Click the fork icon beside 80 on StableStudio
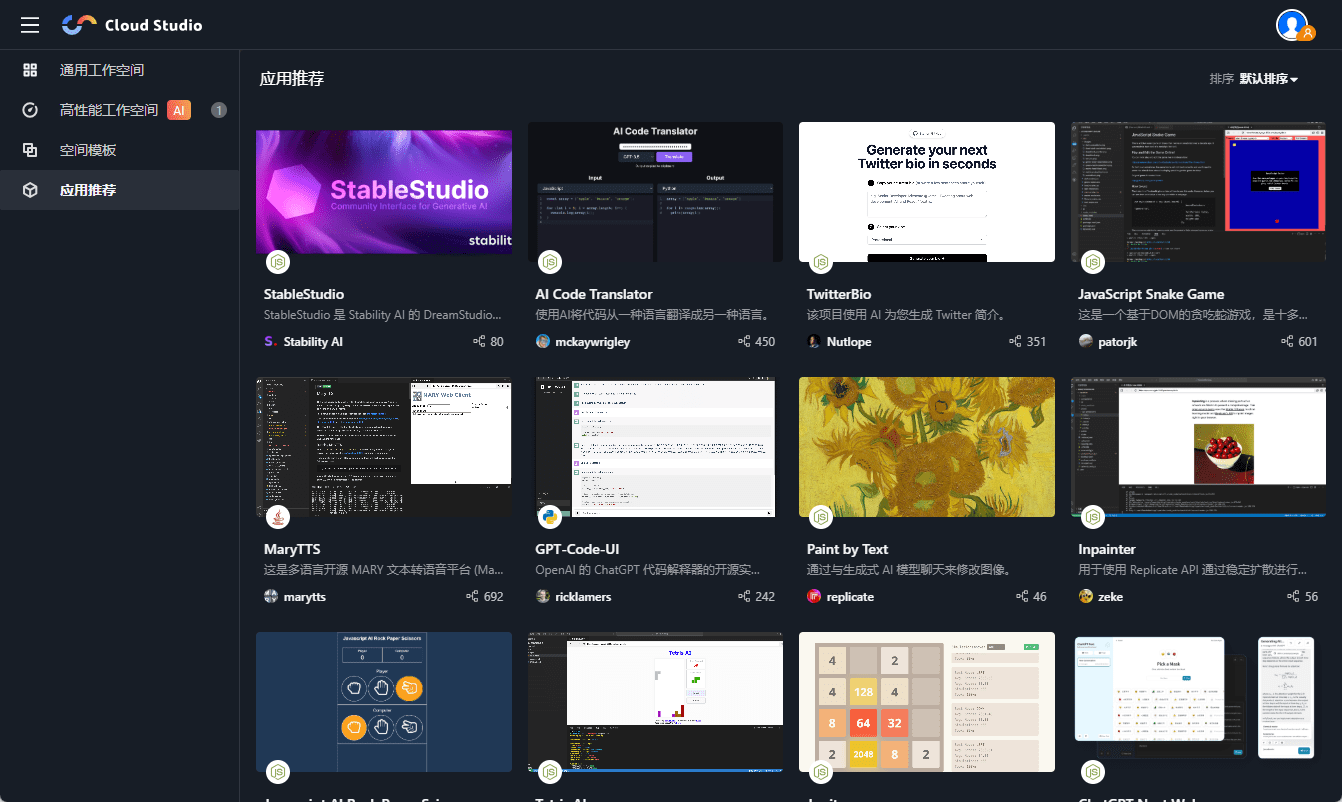The height and width of the screenshot is (802, 1342). 479,341
